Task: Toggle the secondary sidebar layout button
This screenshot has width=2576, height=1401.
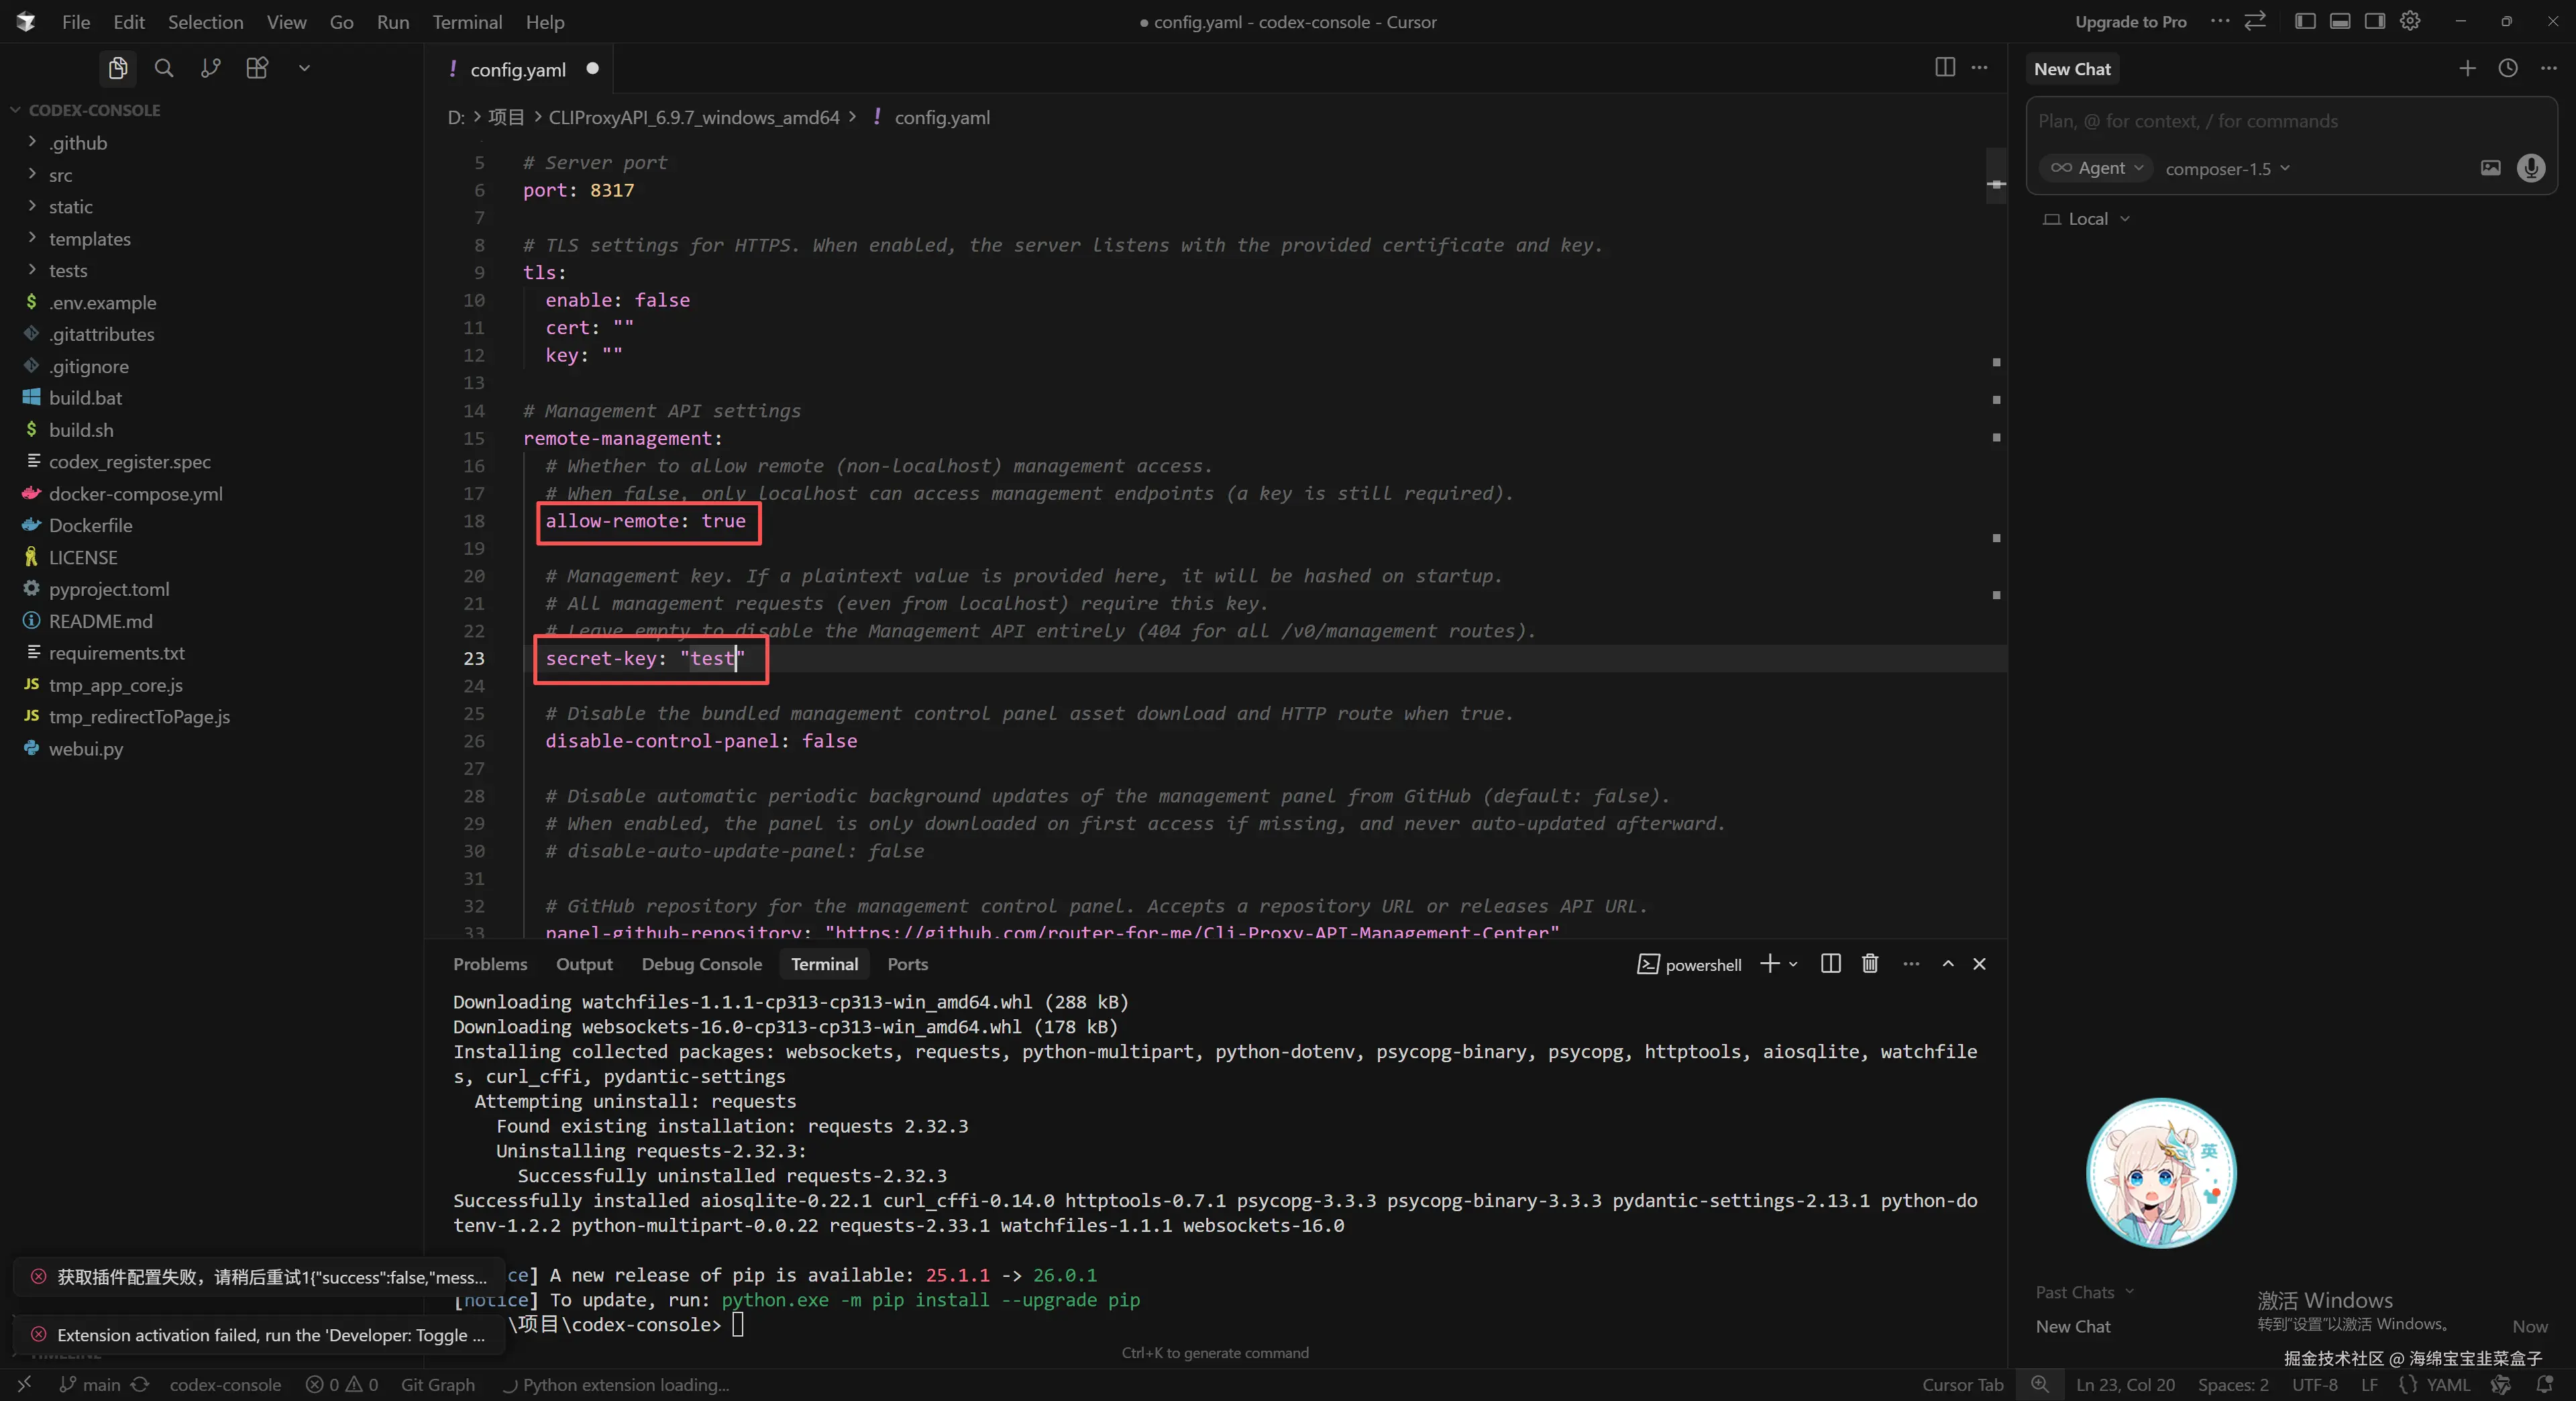Action: pos(2375,21)
